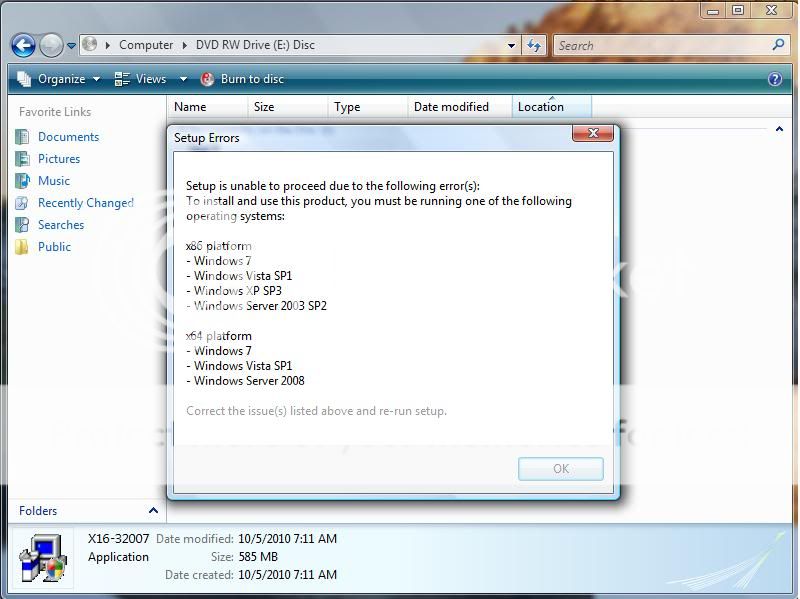Click Date created value 10/5/2010 7:11 AM
This screenshot has height=599, width=800.
click(287, 575)
